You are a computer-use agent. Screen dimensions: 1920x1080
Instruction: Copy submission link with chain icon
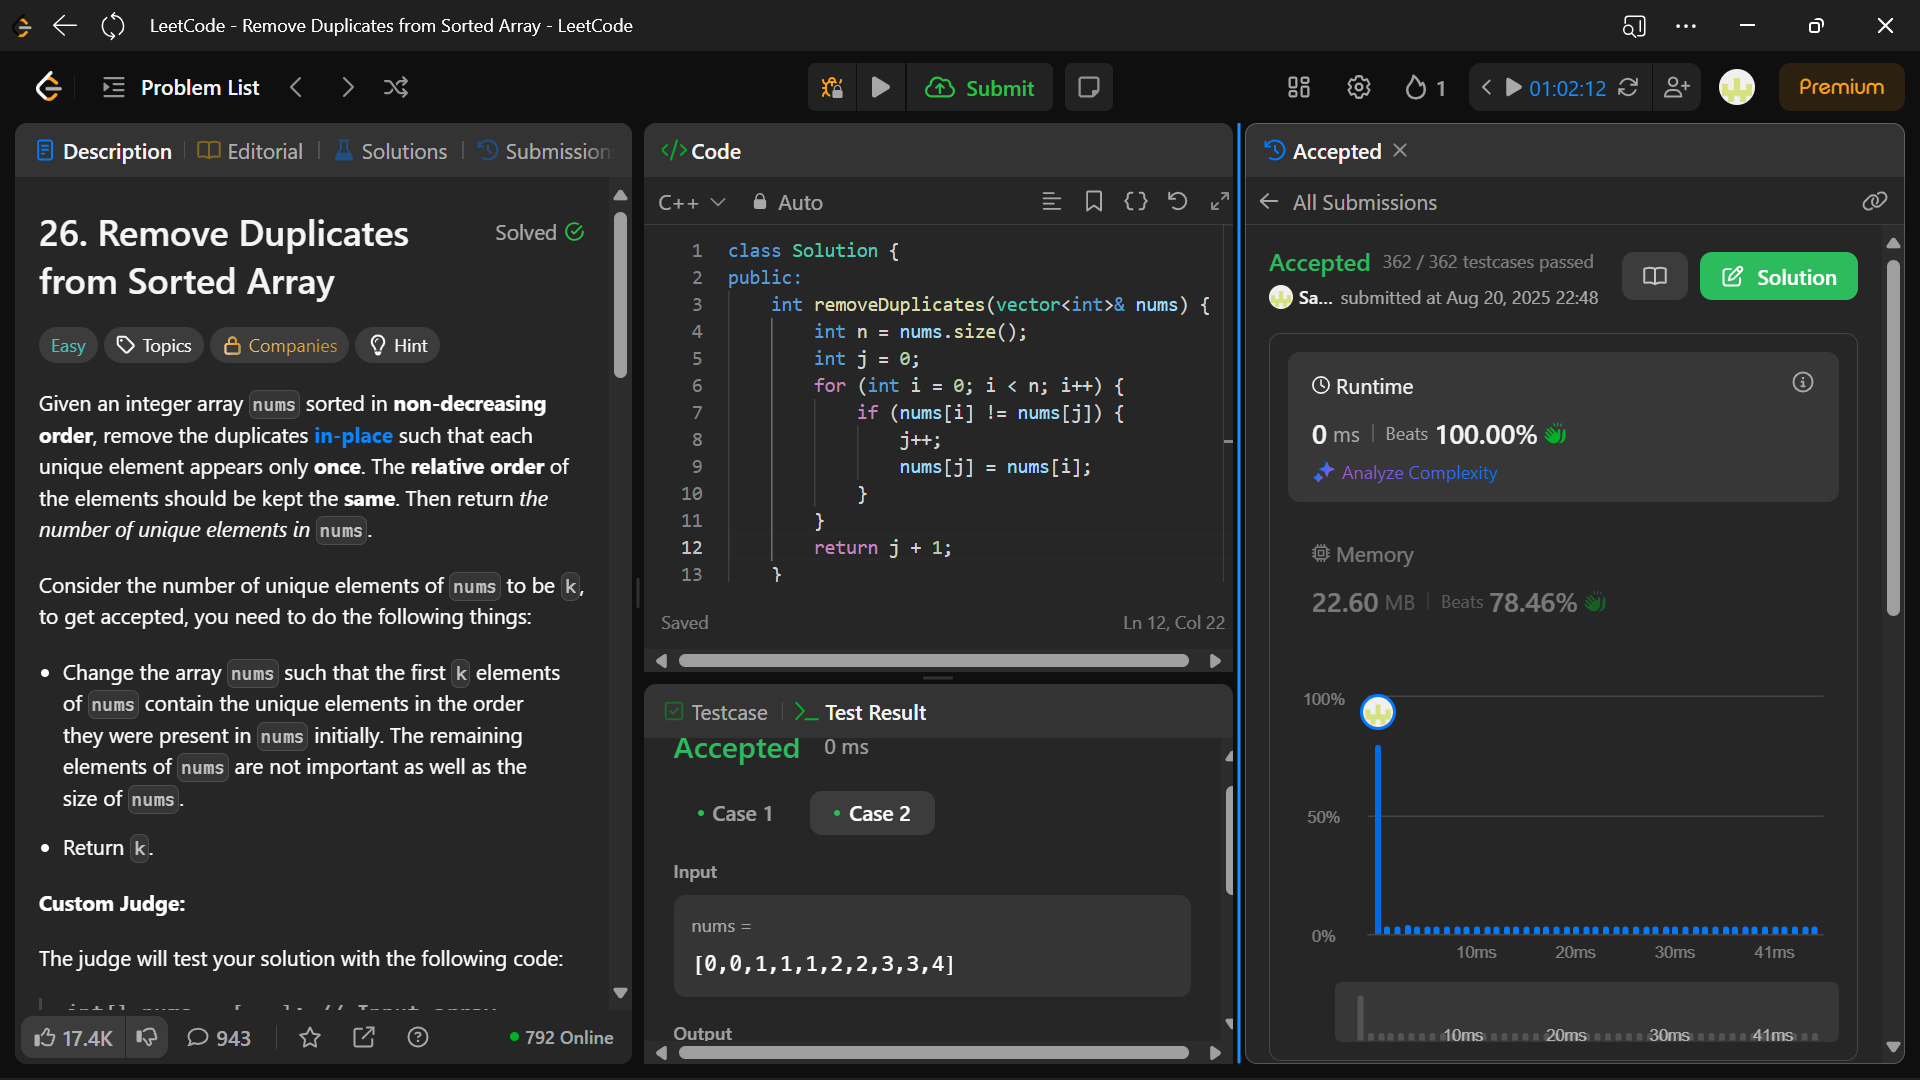1874,202
